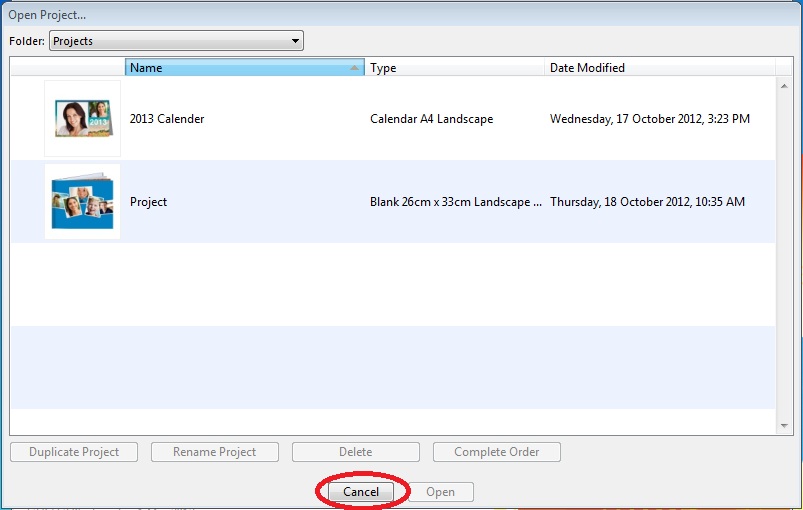Open the Folder dropdown showing Projects

176,41
